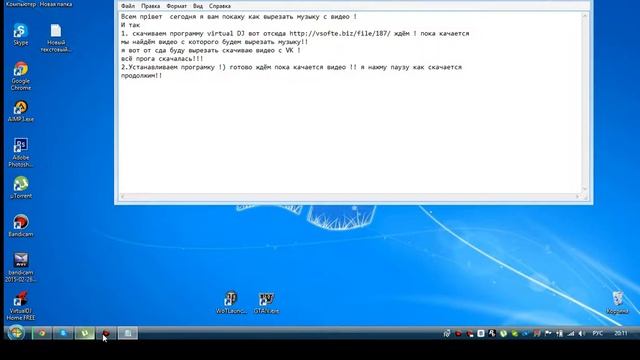Switch to Bandicam in the taskbar

(106, 333)
